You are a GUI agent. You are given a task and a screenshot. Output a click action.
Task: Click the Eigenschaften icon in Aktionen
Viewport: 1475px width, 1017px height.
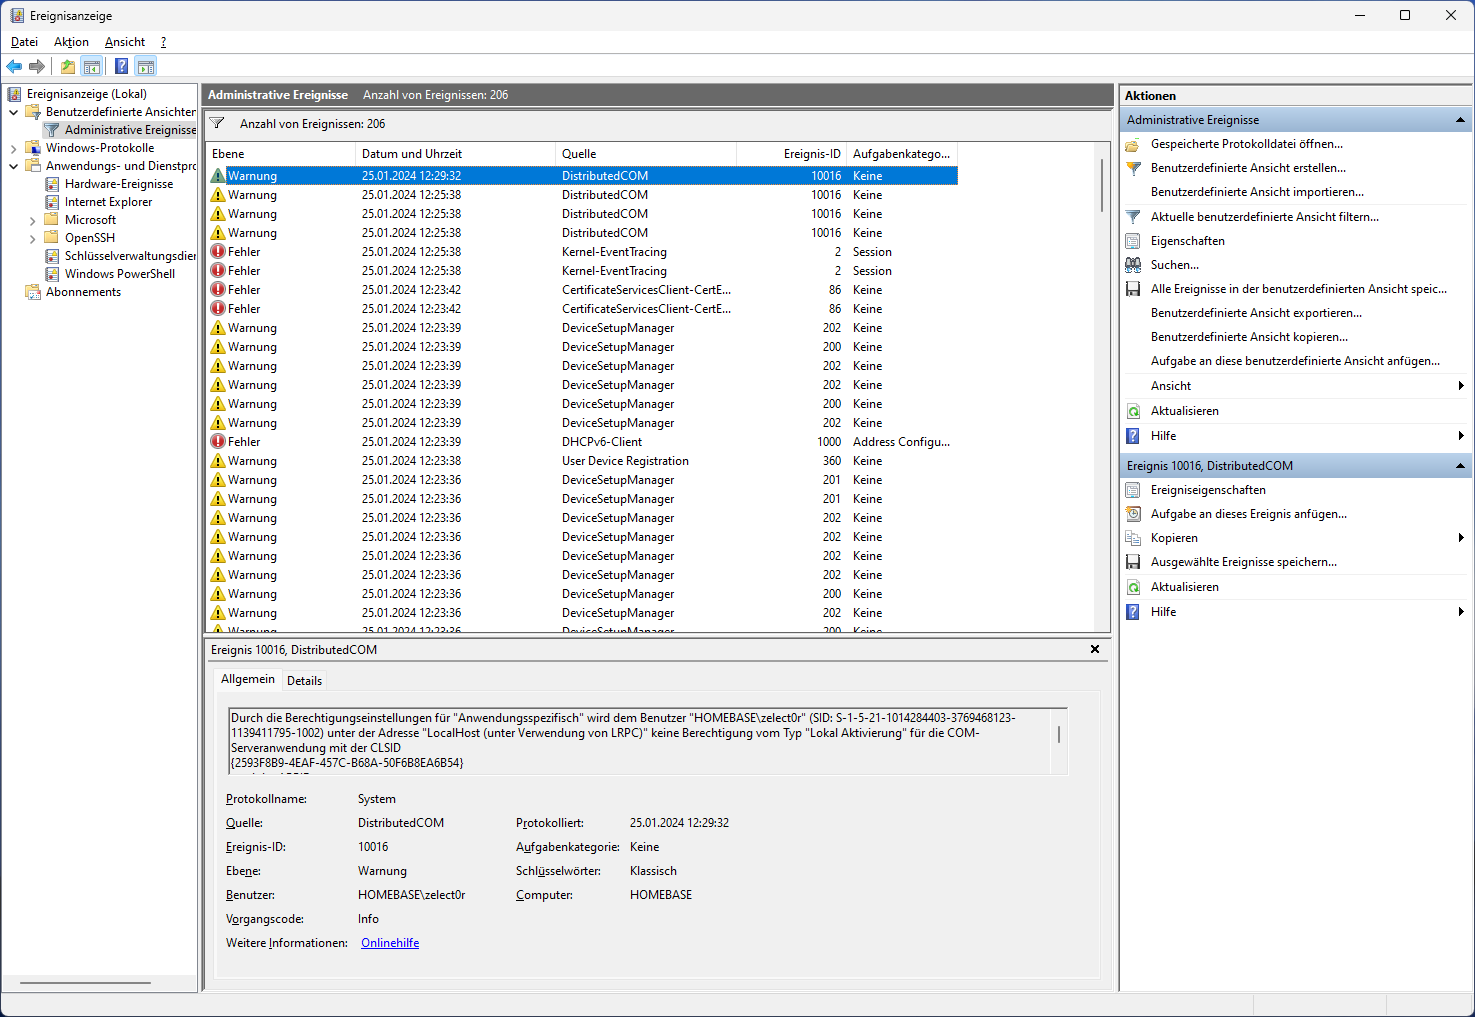click(x=1133, y=241)
